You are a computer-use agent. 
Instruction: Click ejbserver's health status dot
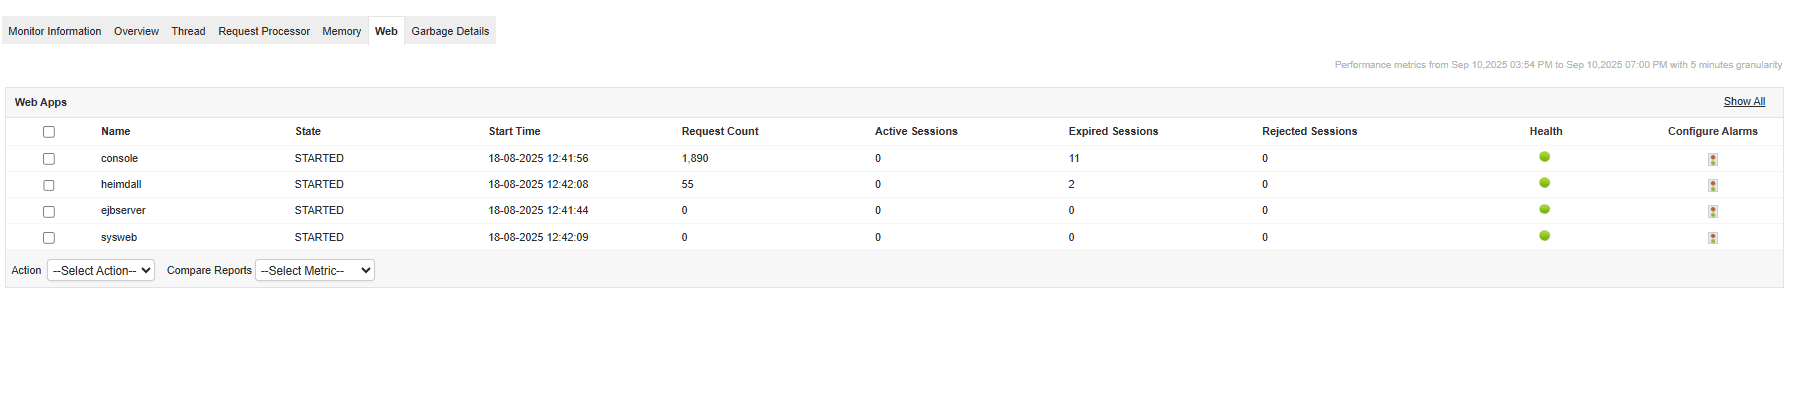(x=1544, y=209)
